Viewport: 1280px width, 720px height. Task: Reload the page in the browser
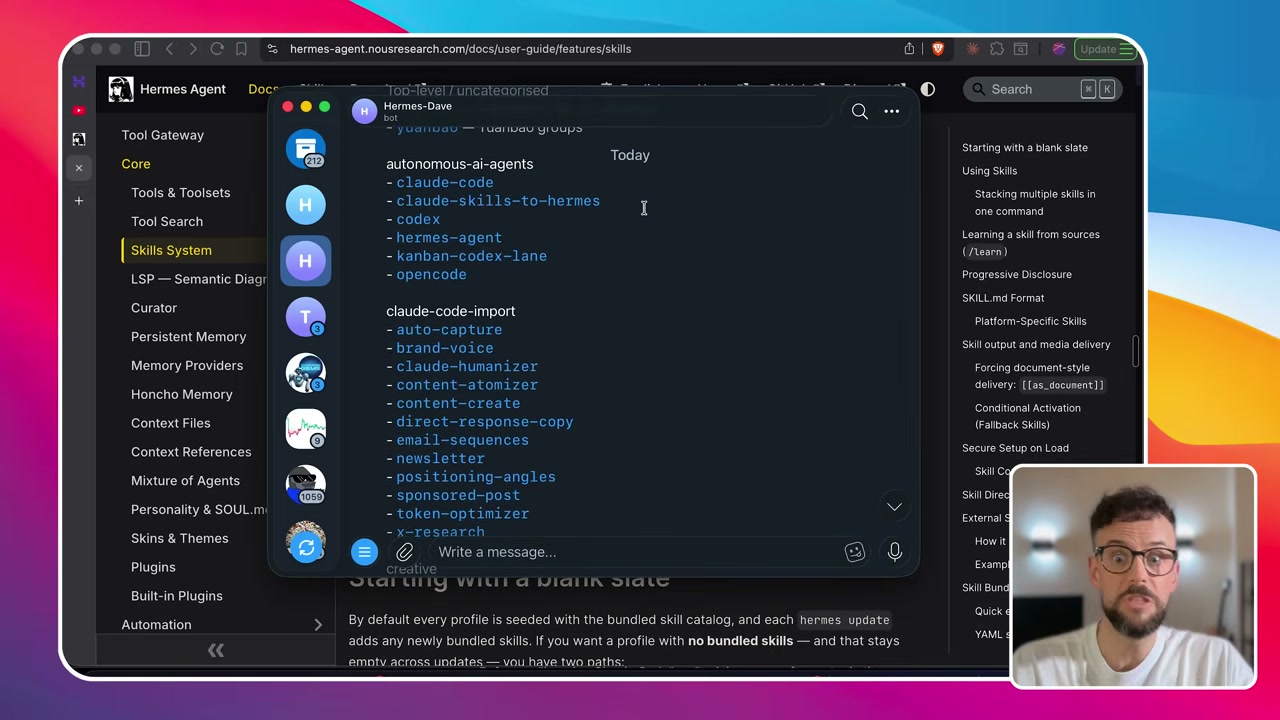(x=216, y=49)
